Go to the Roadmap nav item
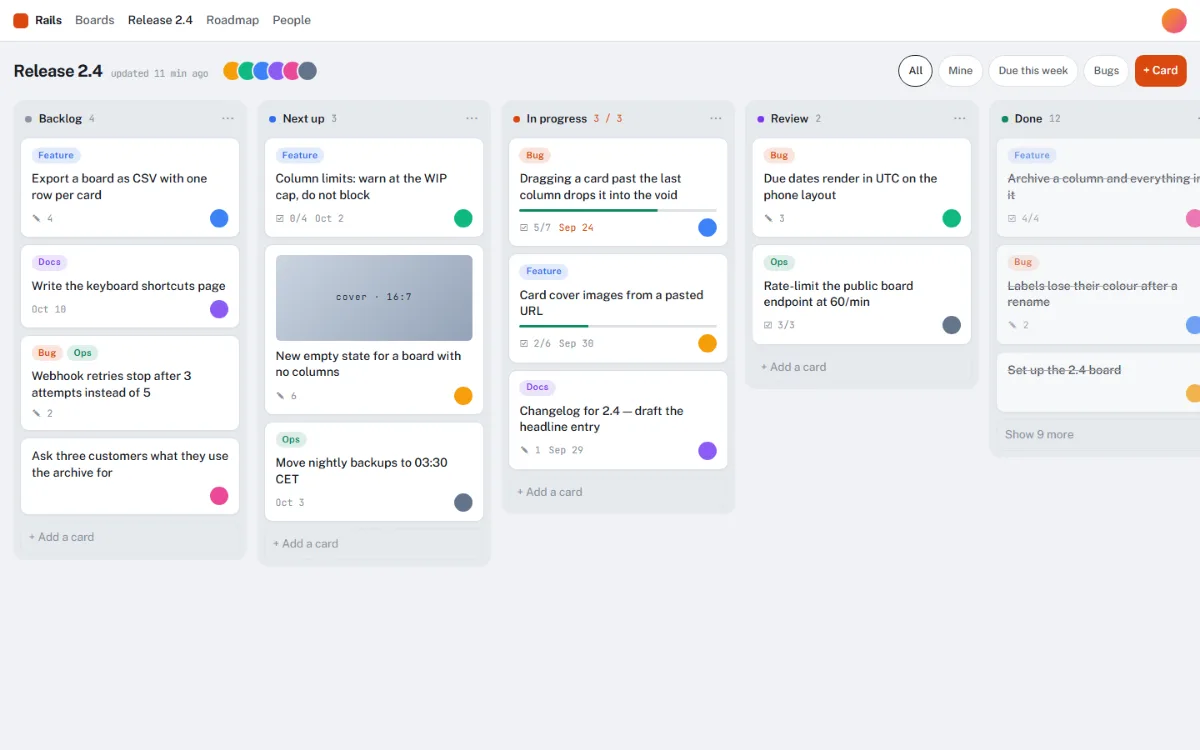The height and width of the screenshot is (750, 1200). [x=232, y=20]
